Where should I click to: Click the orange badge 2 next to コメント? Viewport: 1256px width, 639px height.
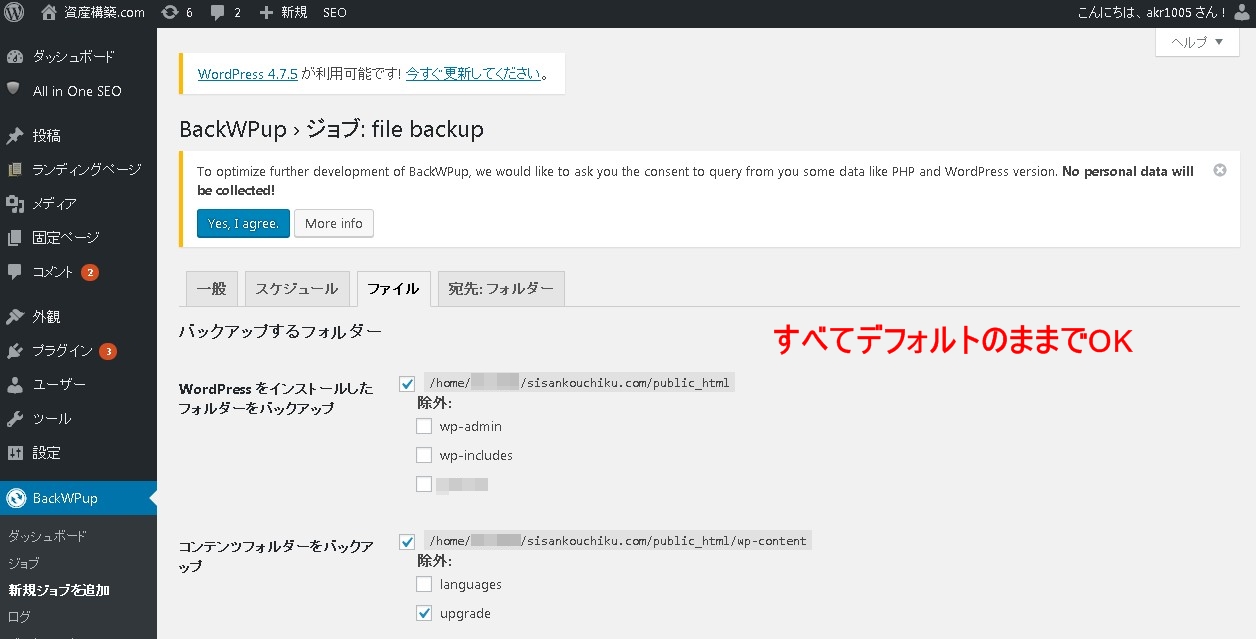[90, 272]
